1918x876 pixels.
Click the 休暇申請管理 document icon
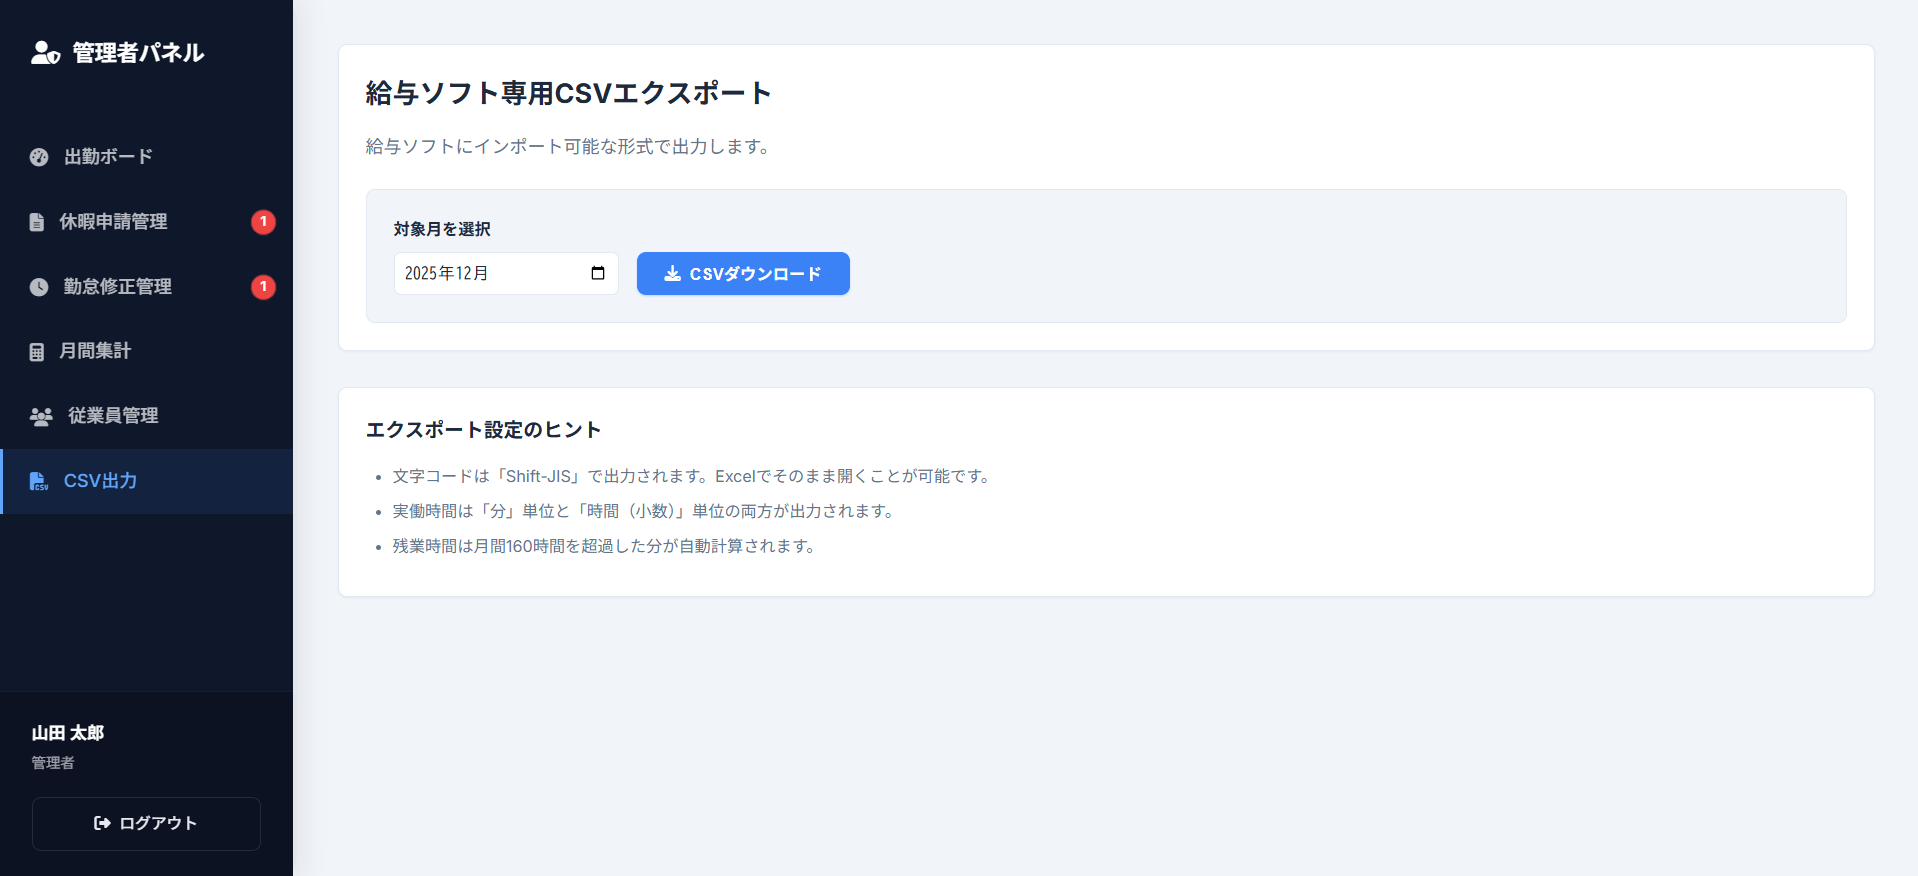pyautogui.click(x=37, y=222)
